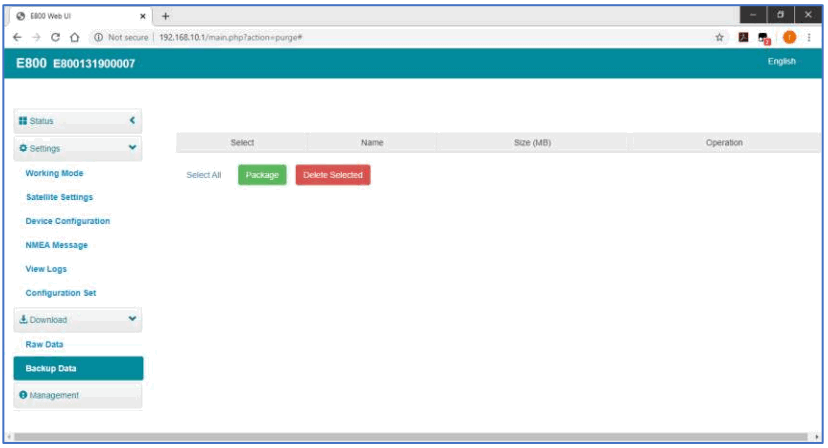Open the PDF extension icon
This screenshot has width=828, height=448.
pyautogui.click(x=744, y=38)
